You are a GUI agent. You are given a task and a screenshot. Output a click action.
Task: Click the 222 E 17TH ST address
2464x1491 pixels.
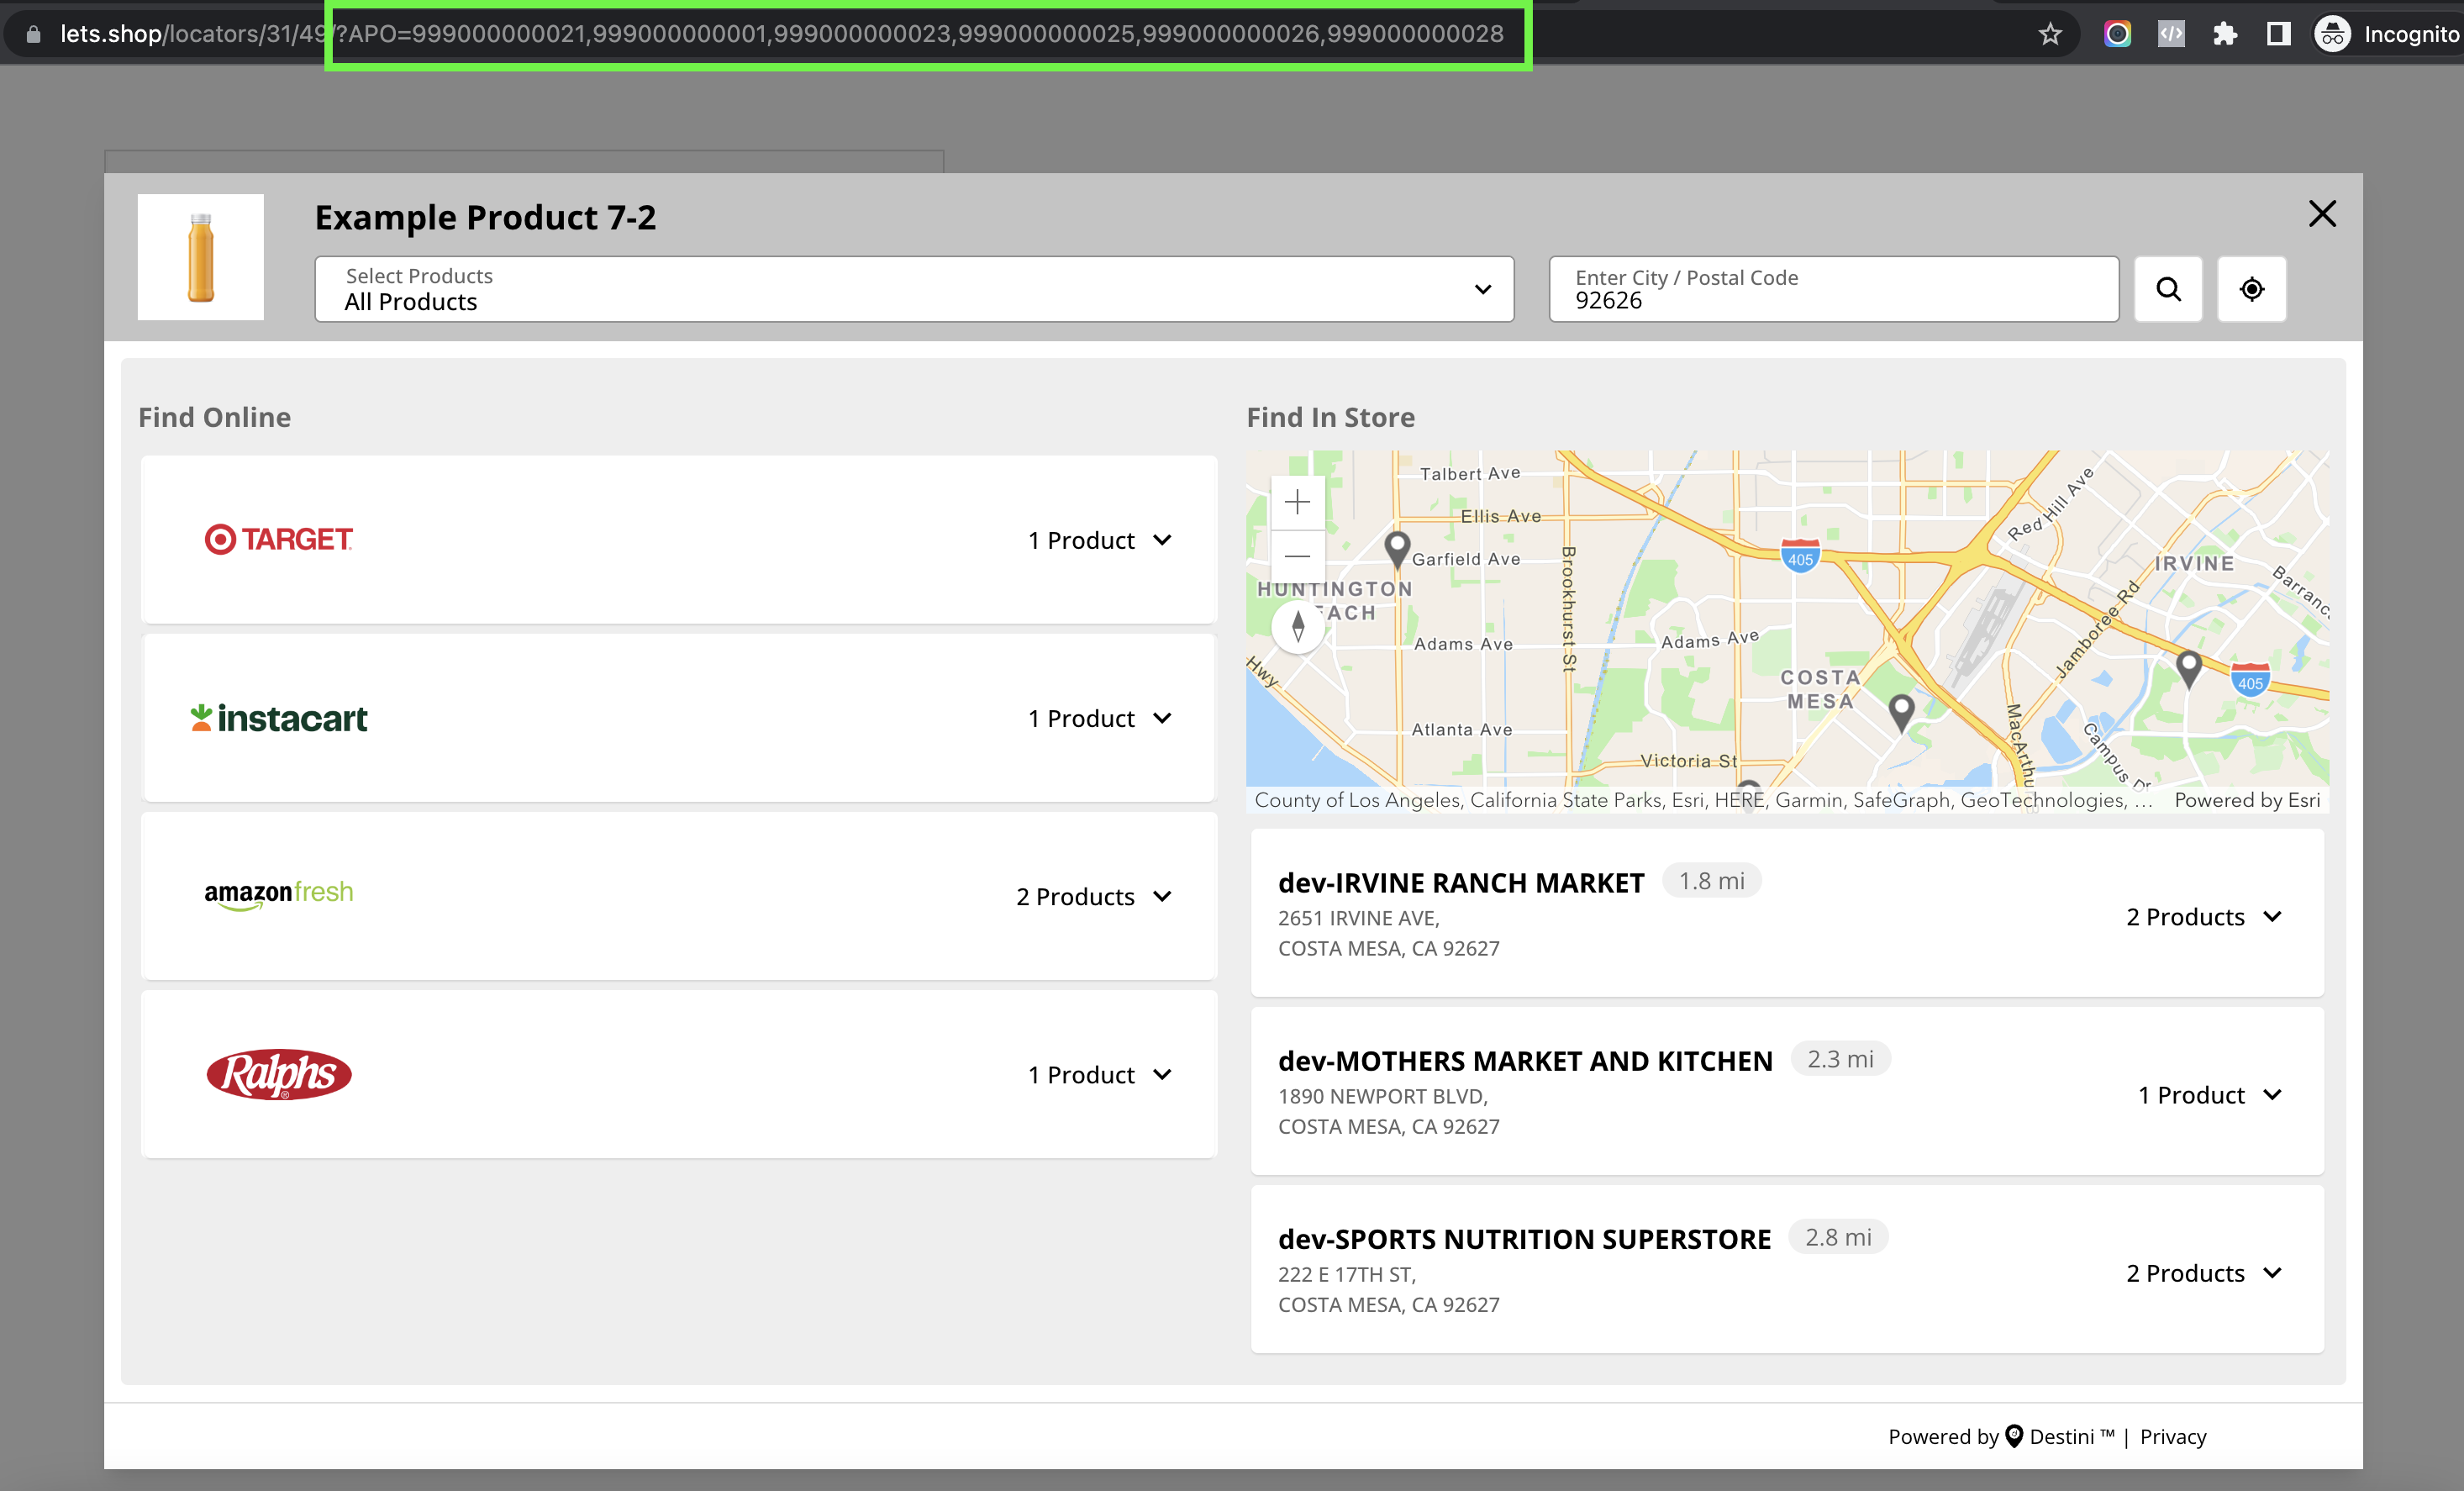(1346, 1274)
